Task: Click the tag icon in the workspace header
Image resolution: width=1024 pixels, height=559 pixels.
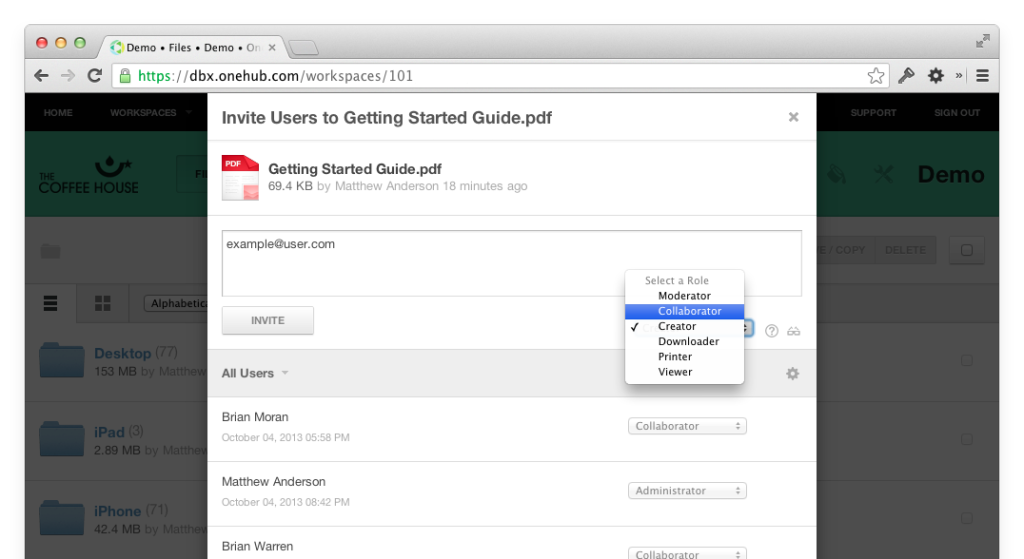Action: pyautogui.click(x=837, y=174)
